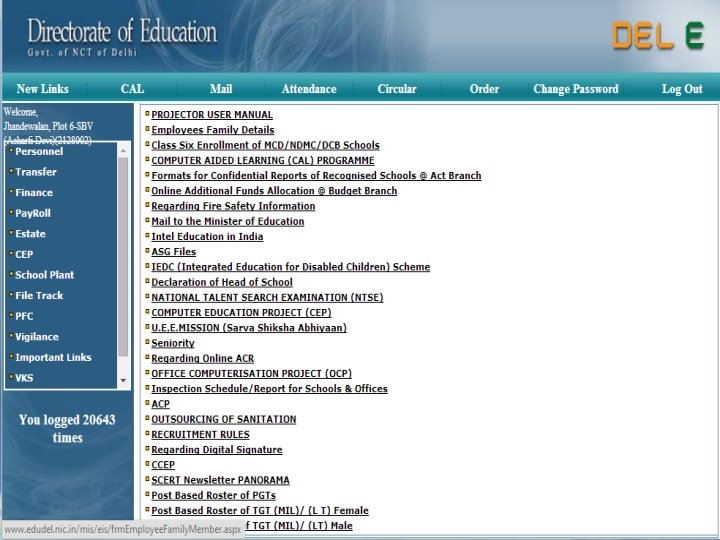This screenshot has height=540, width=720.
Task: Open U.E.E.MISSION Sarva Shiksha Abhiyaan link
Action: (249, 327)
